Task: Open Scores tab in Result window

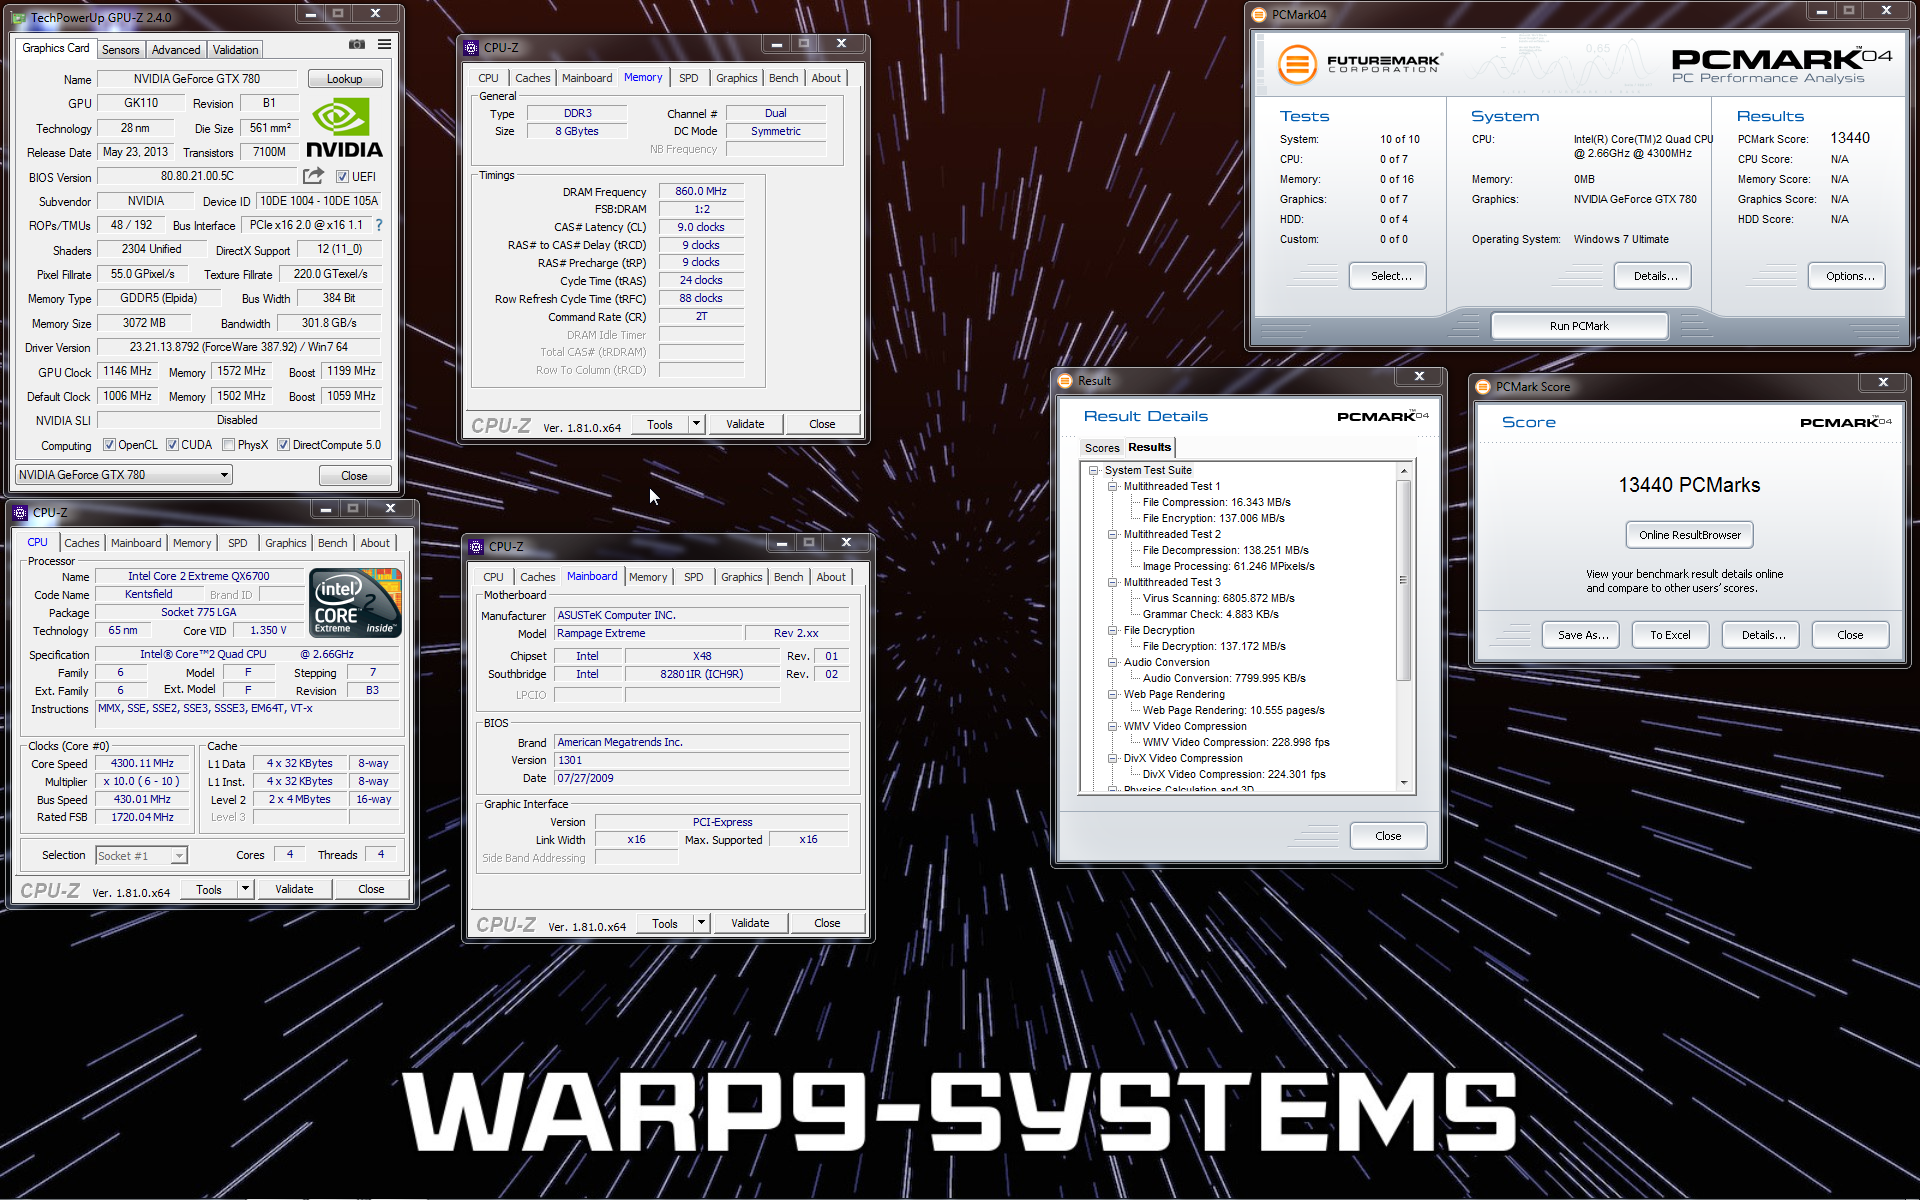Action: pyautogui.click(x=1102, y=448)
